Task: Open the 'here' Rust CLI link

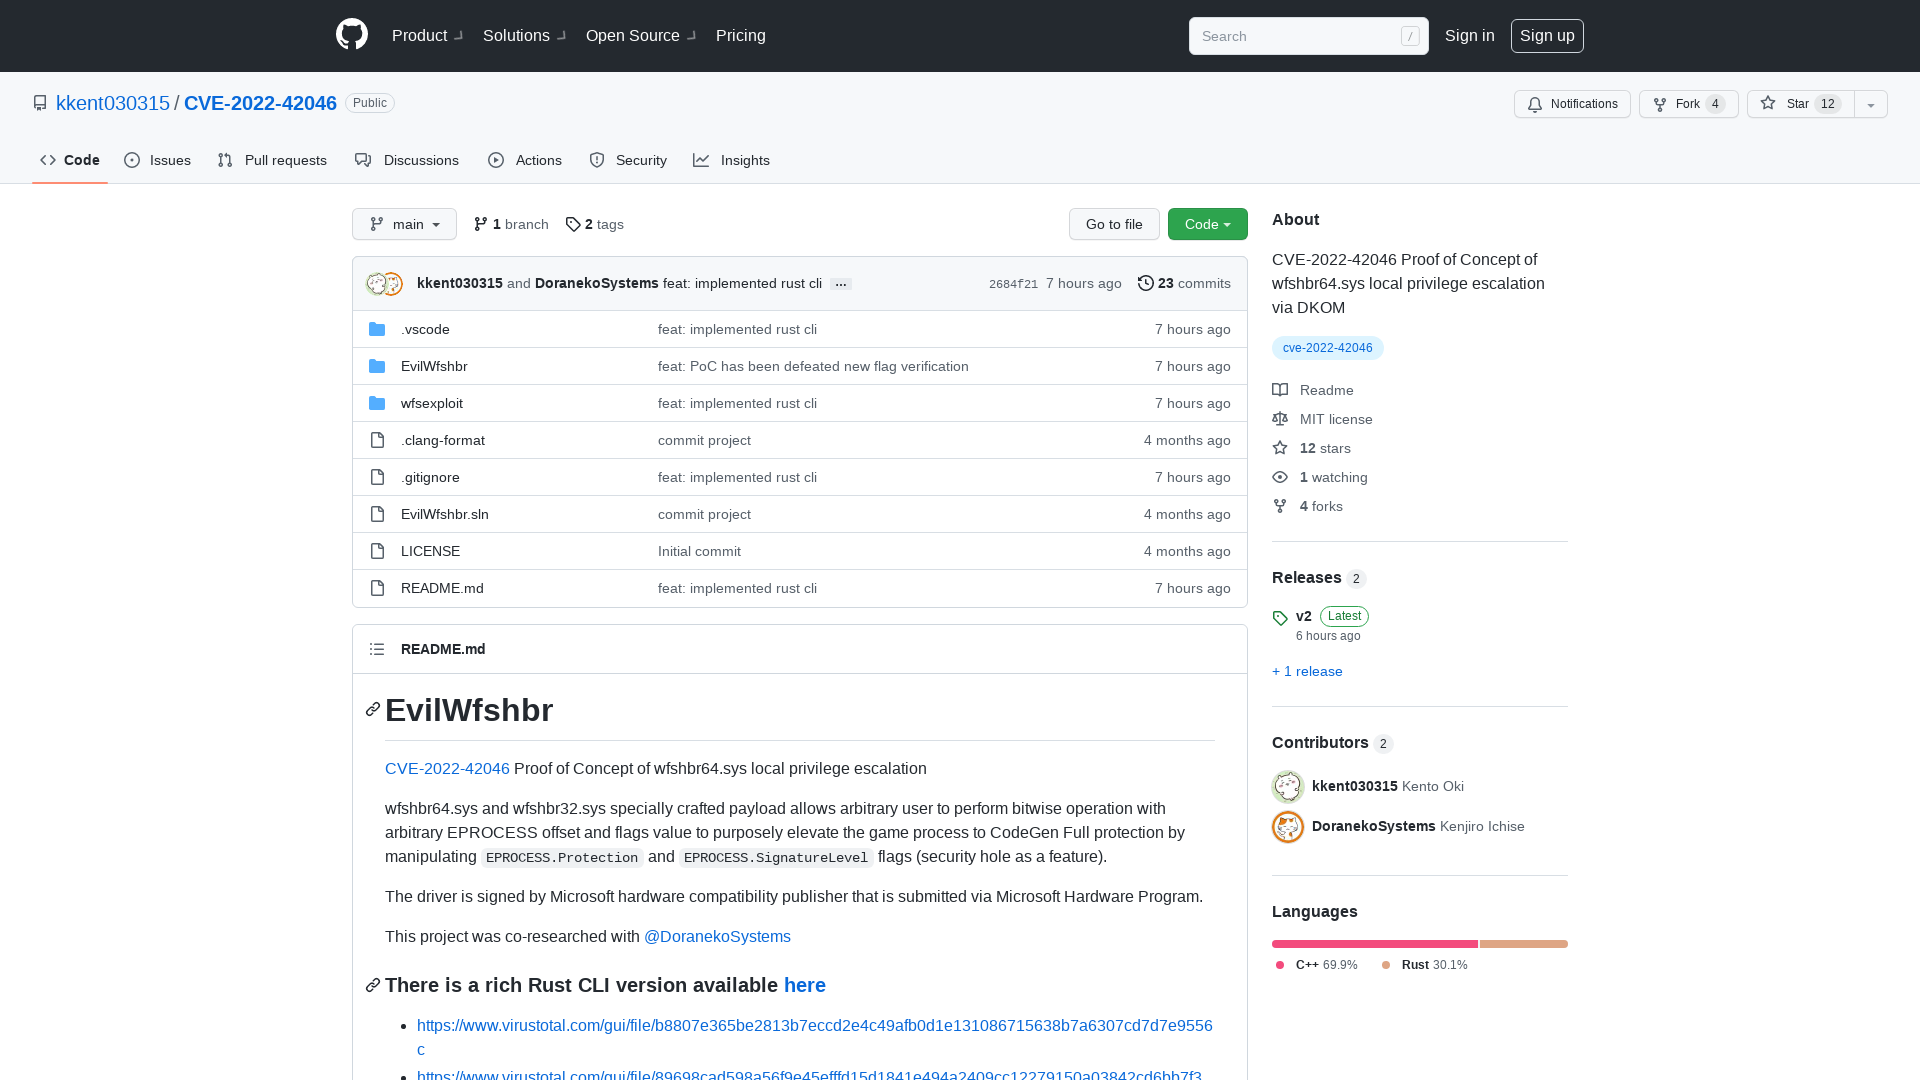Action: 805,985
